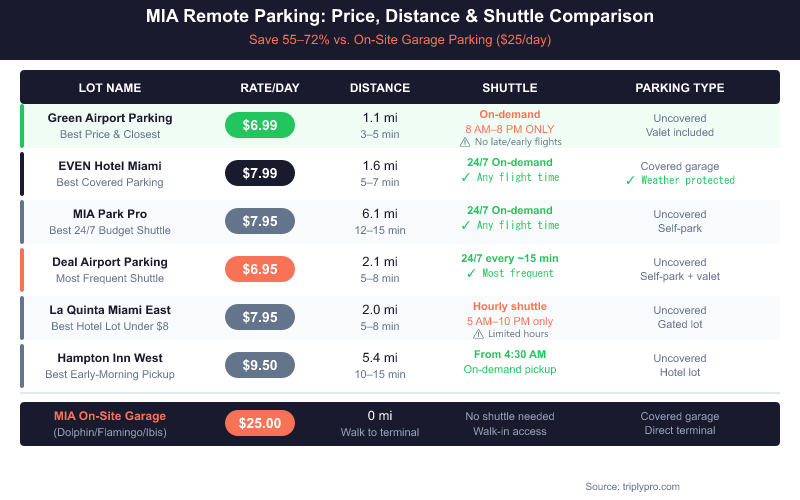Select the dark $7.99 price badge
Screen dimensions: 800x500
click(x=260, y=173)
